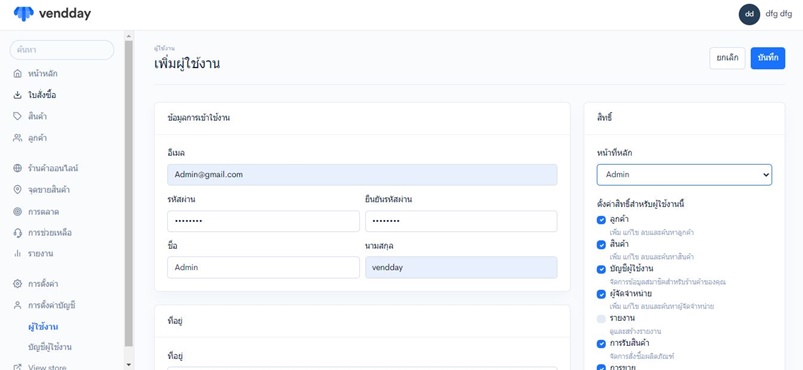The width and height of the screenshot is (803, 370).
Task: Open the หน้าที่หลัก Admin dropdown
Action: click(684, 175)
